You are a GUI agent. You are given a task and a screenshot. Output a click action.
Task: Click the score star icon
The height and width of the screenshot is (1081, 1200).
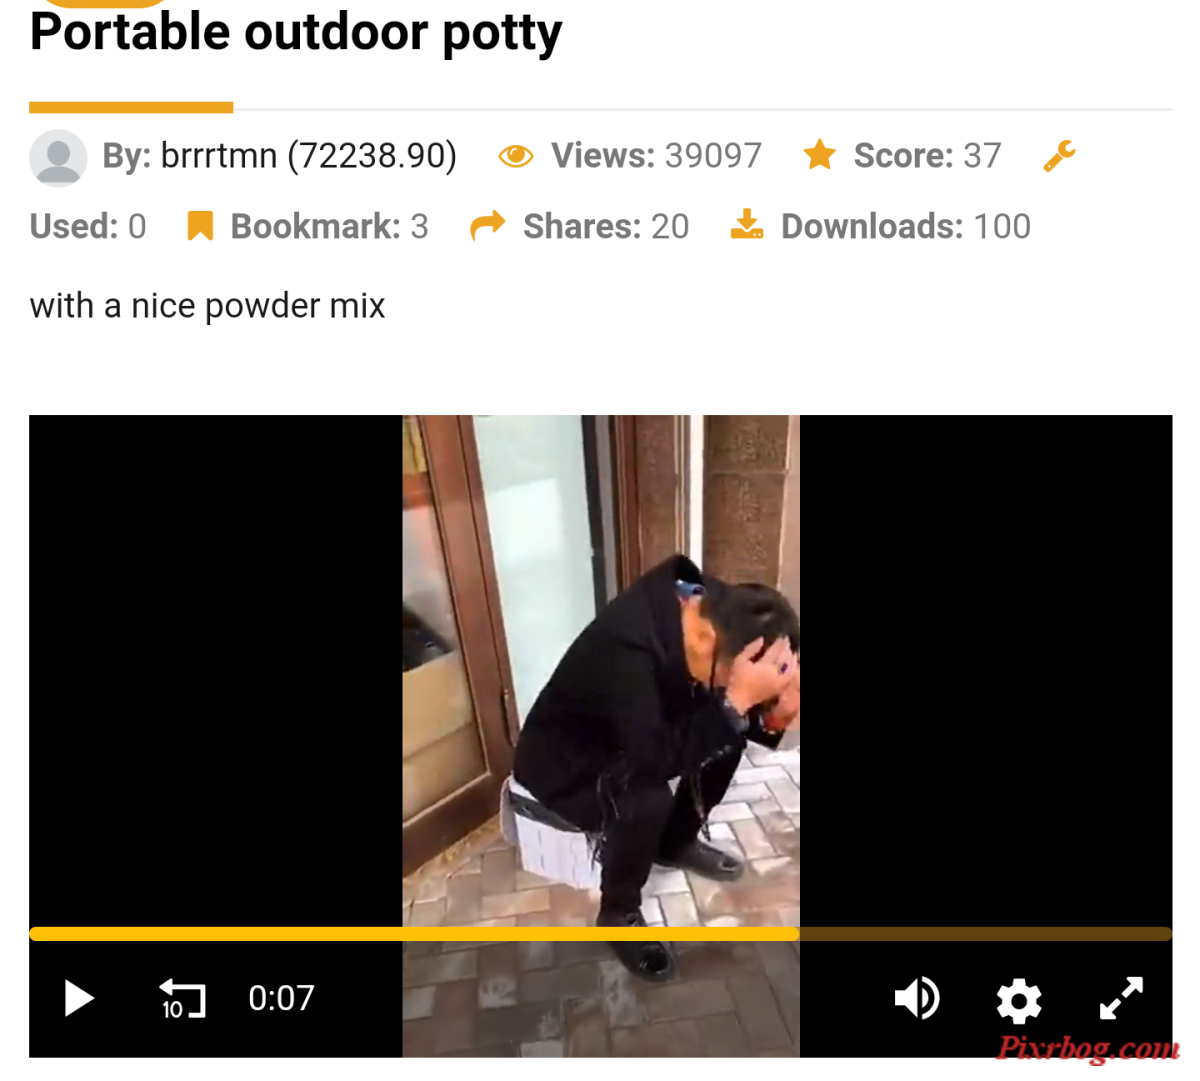(820, 155)
